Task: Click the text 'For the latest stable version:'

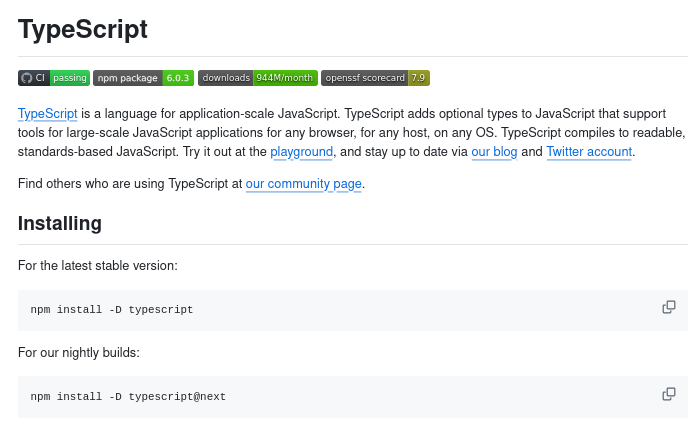Action: click(98, 266)
